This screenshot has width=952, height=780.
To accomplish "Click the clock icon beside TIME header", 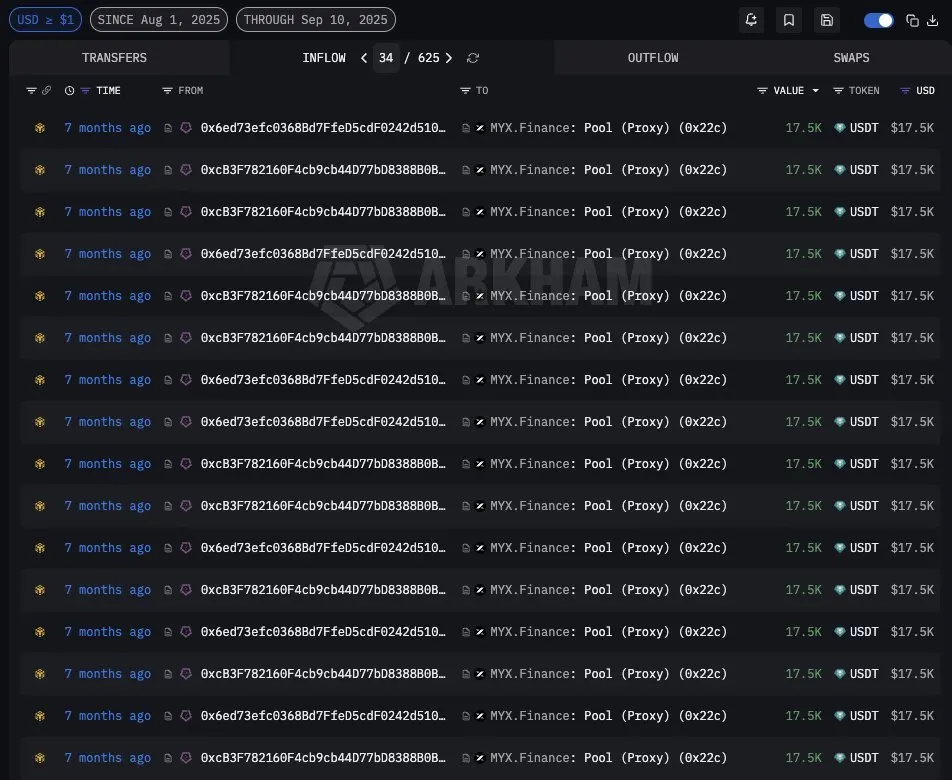I will tap(69, 90).
